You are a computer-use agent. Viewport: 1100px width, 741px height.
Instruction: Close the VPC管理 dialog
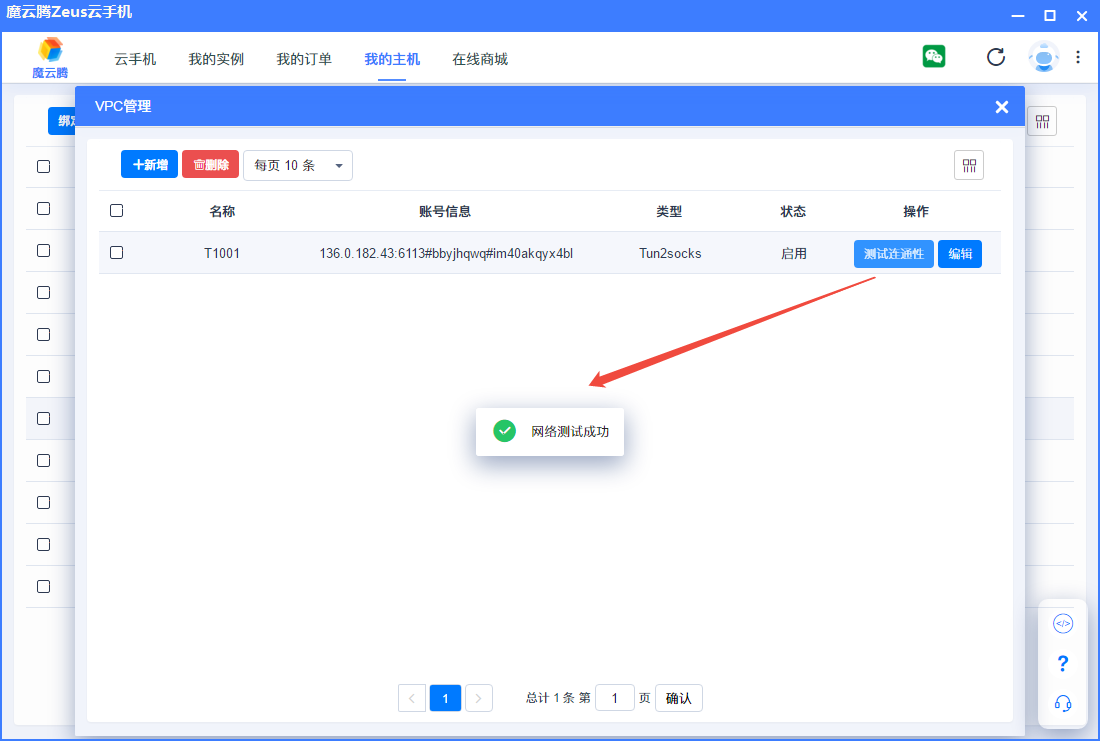click(1001, 107)
